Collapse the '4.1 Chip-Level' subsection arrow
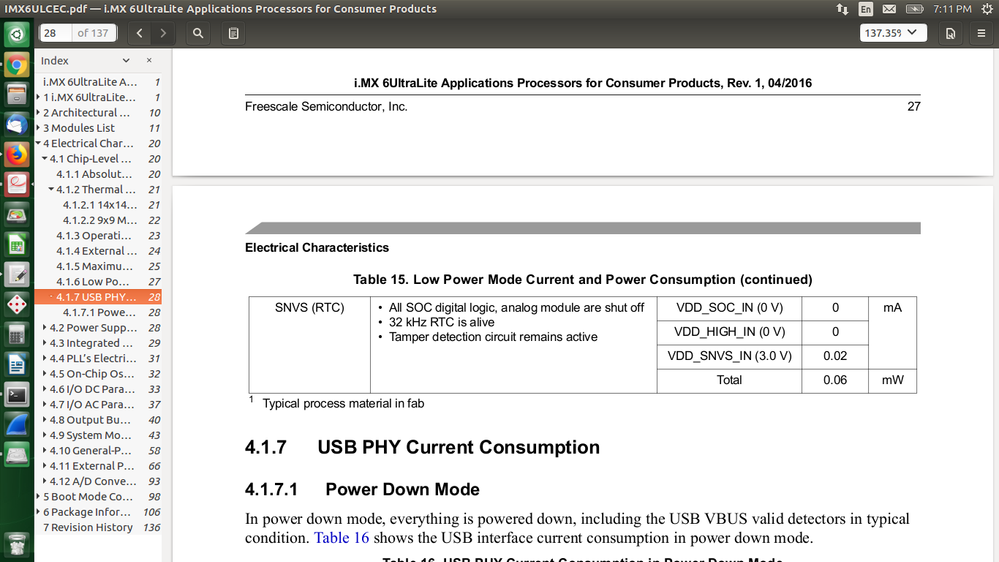 [45, 158]
